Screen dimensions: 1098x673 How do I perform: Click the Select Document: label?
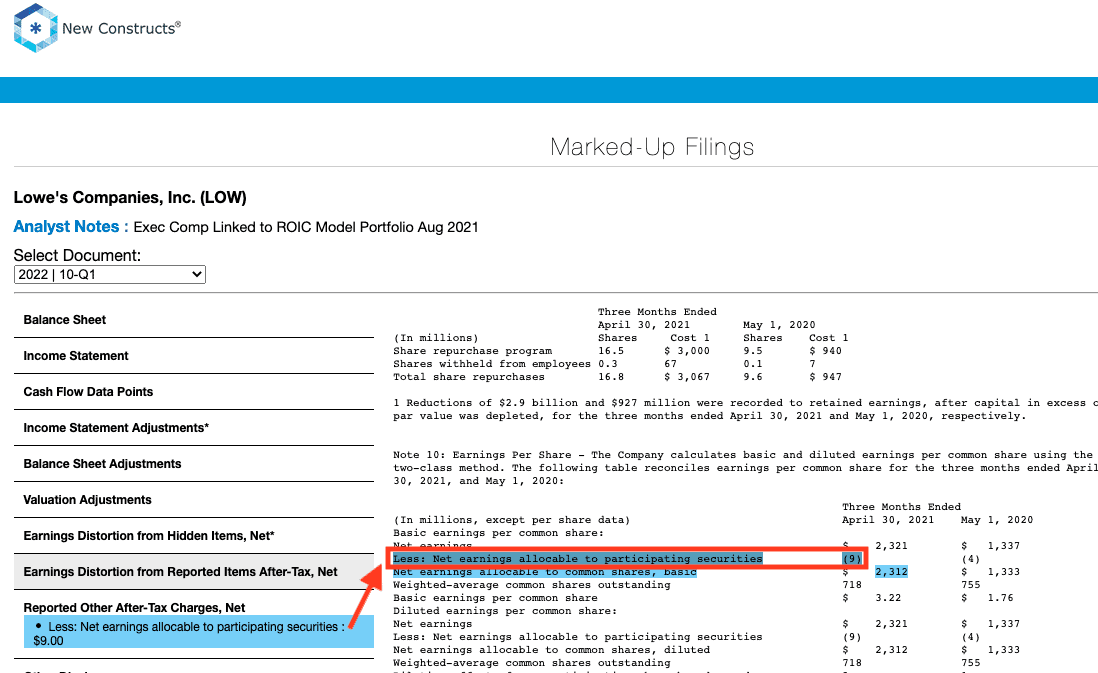(77, 256)
